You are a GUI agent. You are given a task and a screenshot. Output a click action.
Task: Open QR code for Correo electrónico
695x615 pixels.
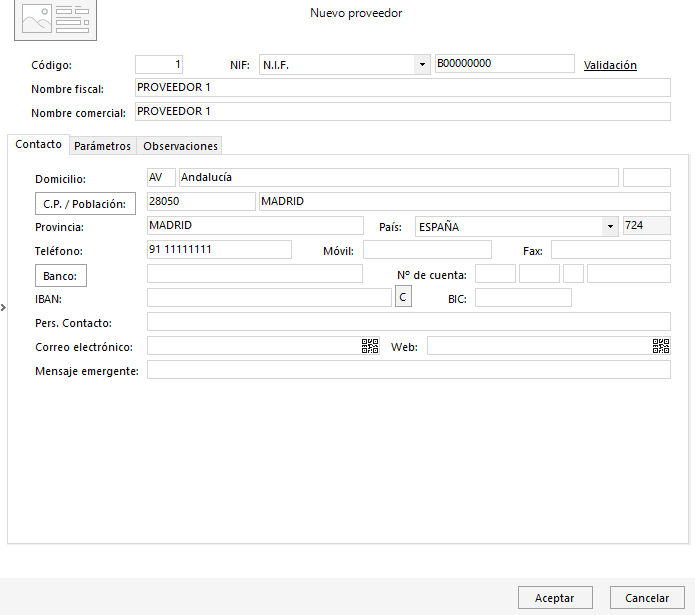370,346
